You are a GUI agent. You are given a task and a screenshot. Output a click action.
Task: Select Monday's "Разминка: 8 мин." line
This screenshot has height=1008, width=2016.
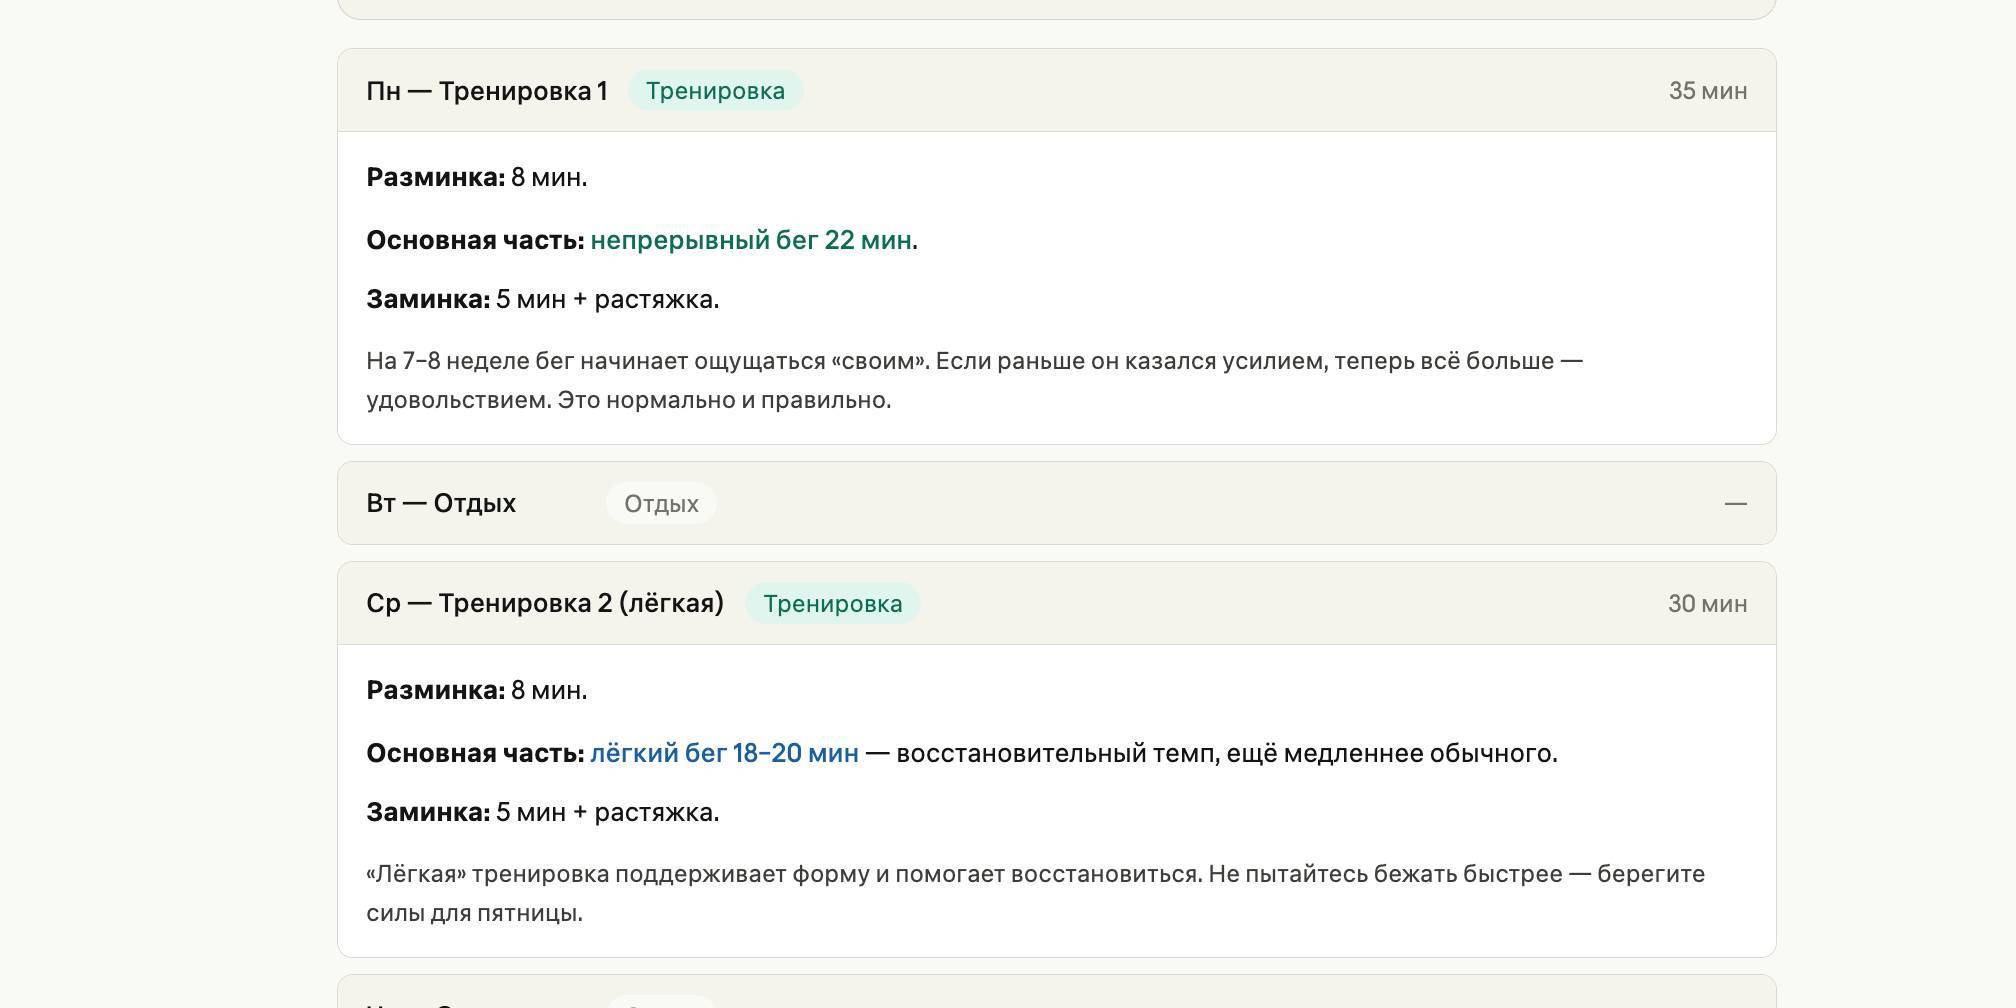pyautogui.click(x=477, y=178)
